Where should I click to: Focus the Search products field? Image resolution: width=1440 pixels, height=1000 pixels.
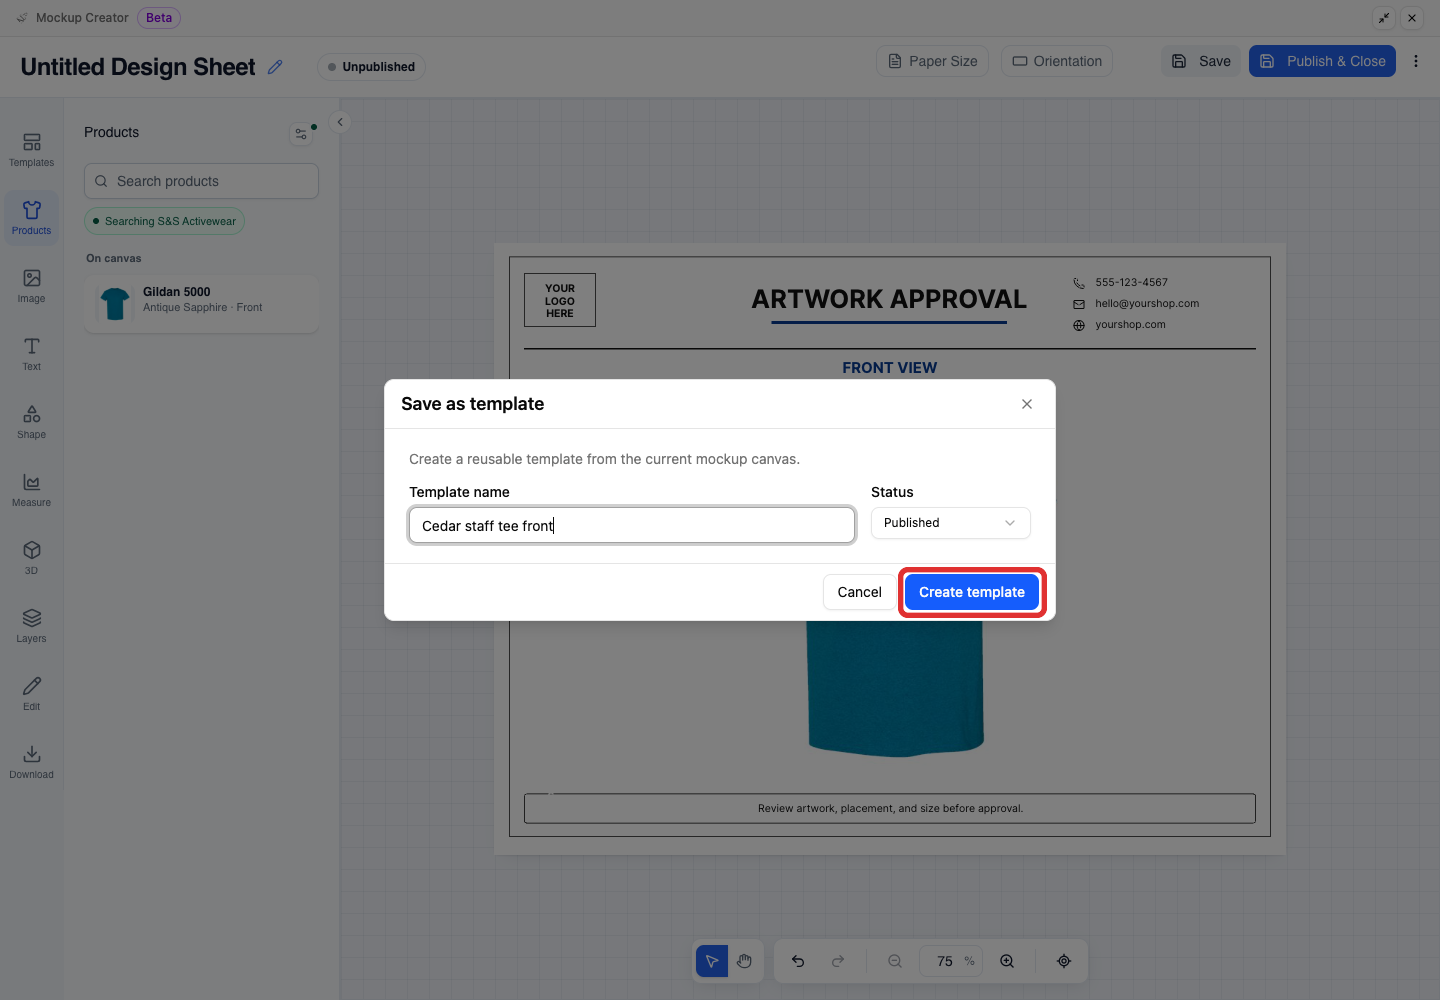pyautogui.click(x=201, y=181)
